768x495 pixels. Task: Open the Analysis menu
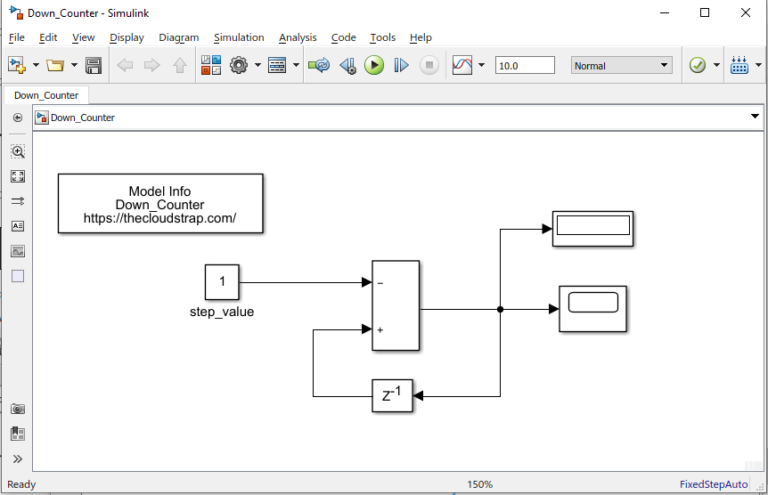298,37
